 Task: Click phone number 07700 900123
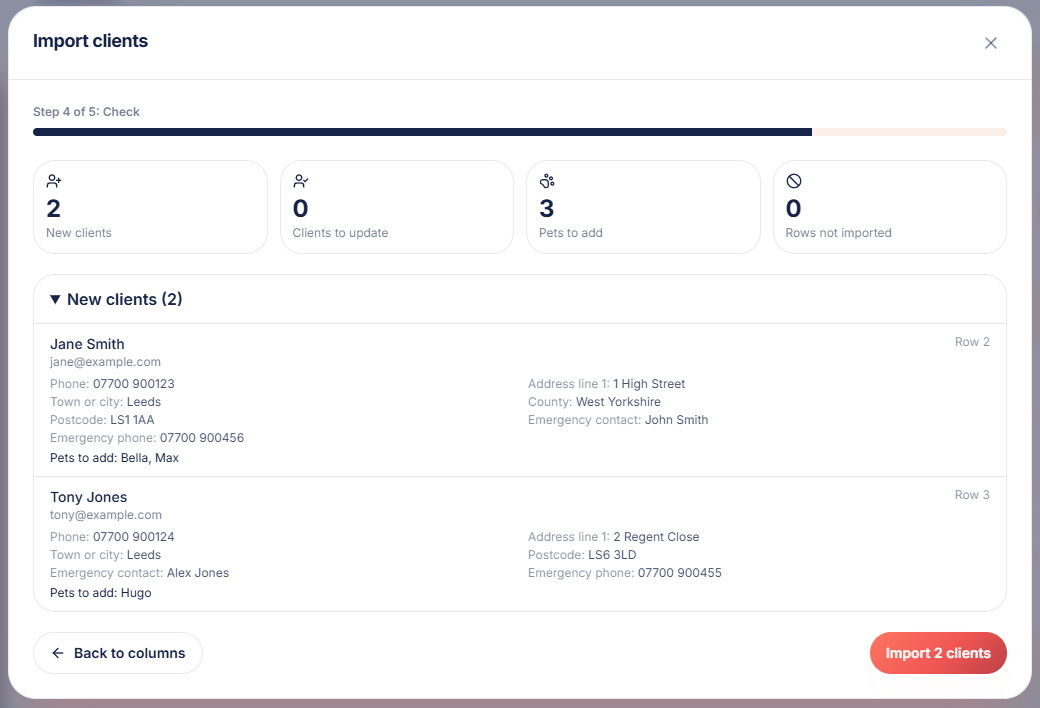[133, 384]
